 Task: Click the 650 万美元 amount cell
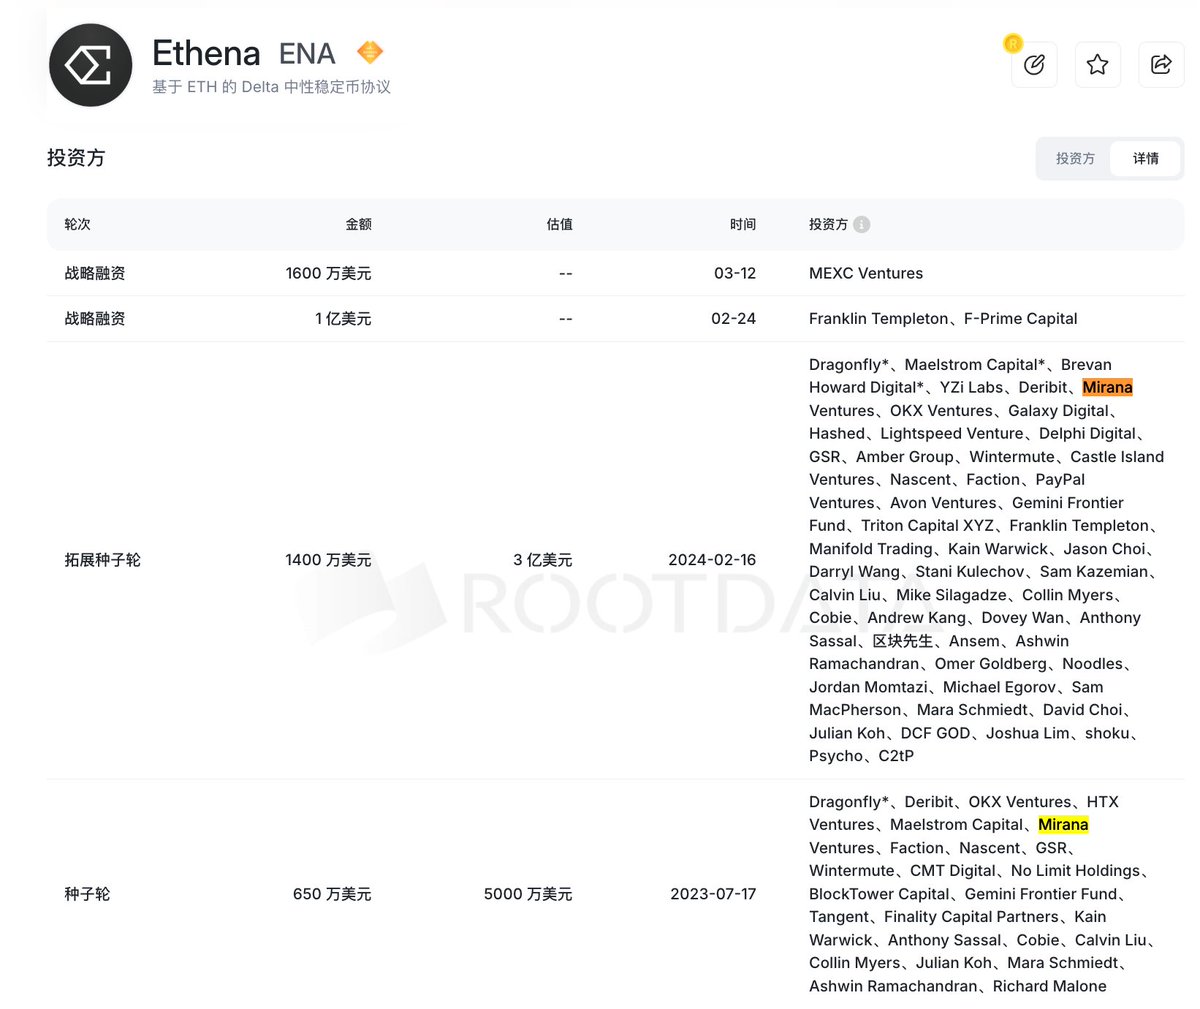click(332, 894)
